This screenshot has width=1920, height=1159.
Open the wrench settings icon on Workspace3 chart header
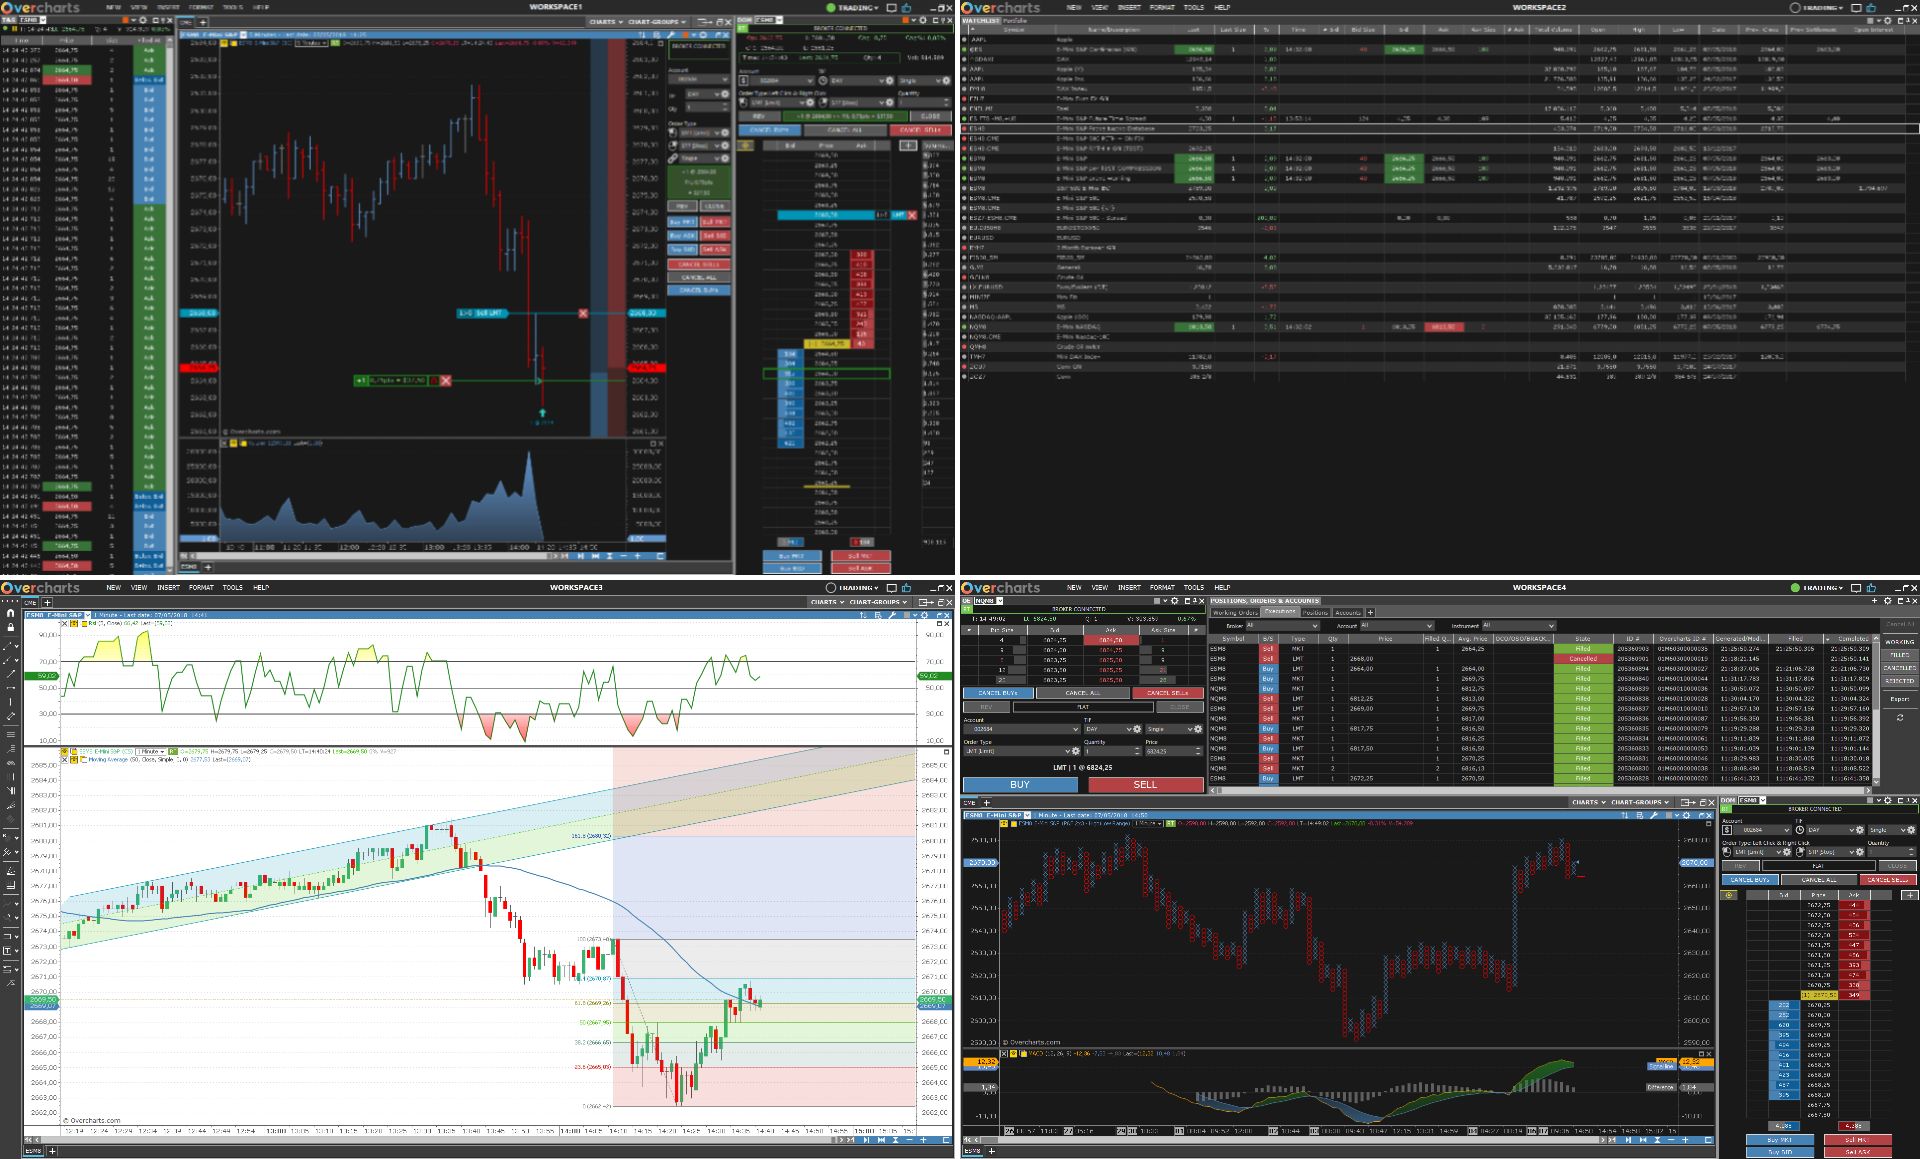pos(891,615)
